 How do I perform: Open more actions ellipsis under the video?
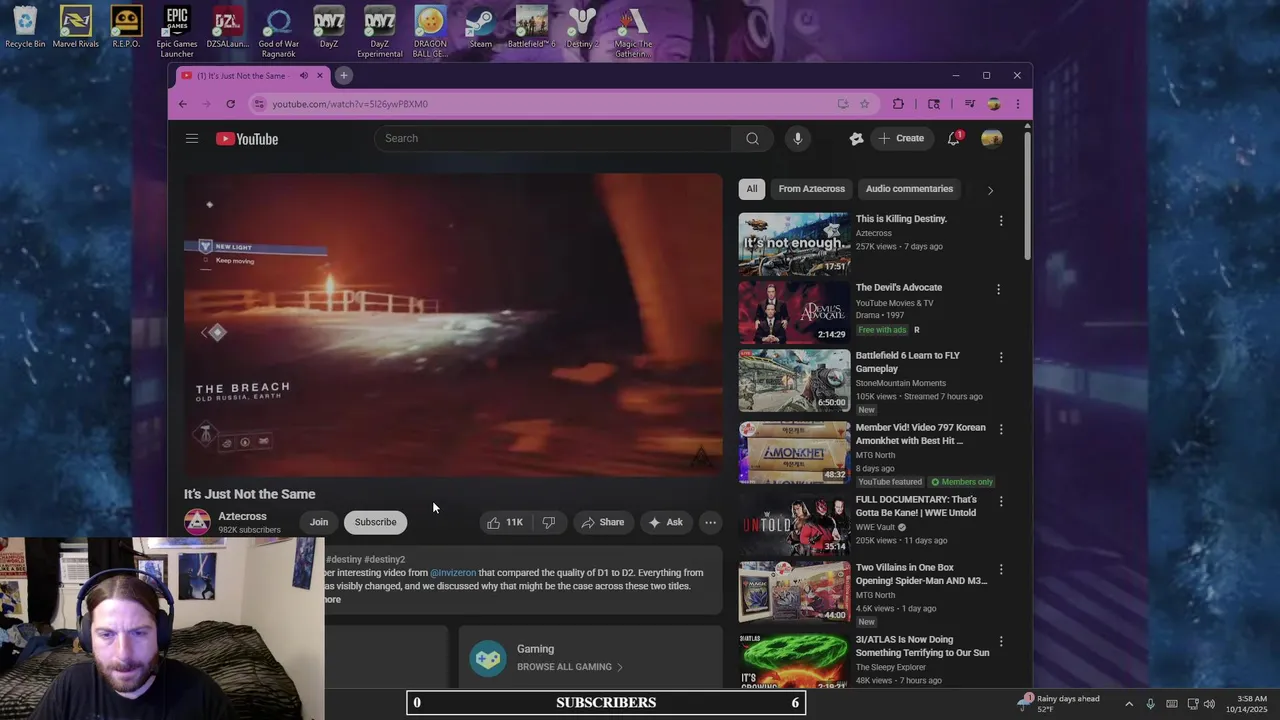click(x=710, y=522)
